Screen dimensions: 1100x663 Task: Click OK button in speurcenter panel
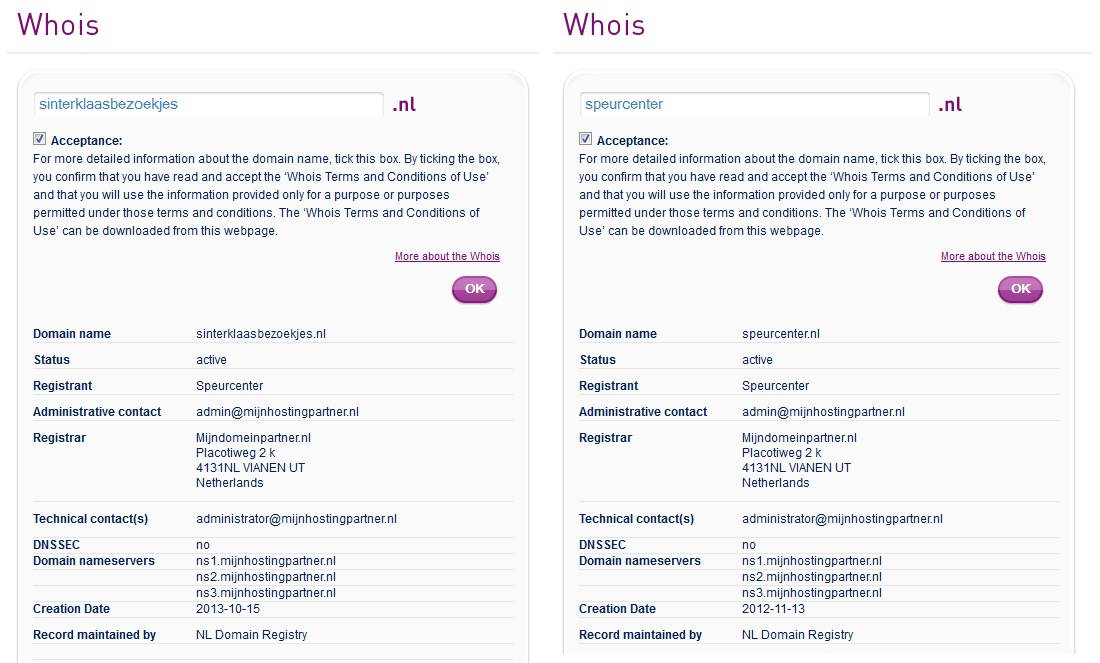pos(1020,289)
